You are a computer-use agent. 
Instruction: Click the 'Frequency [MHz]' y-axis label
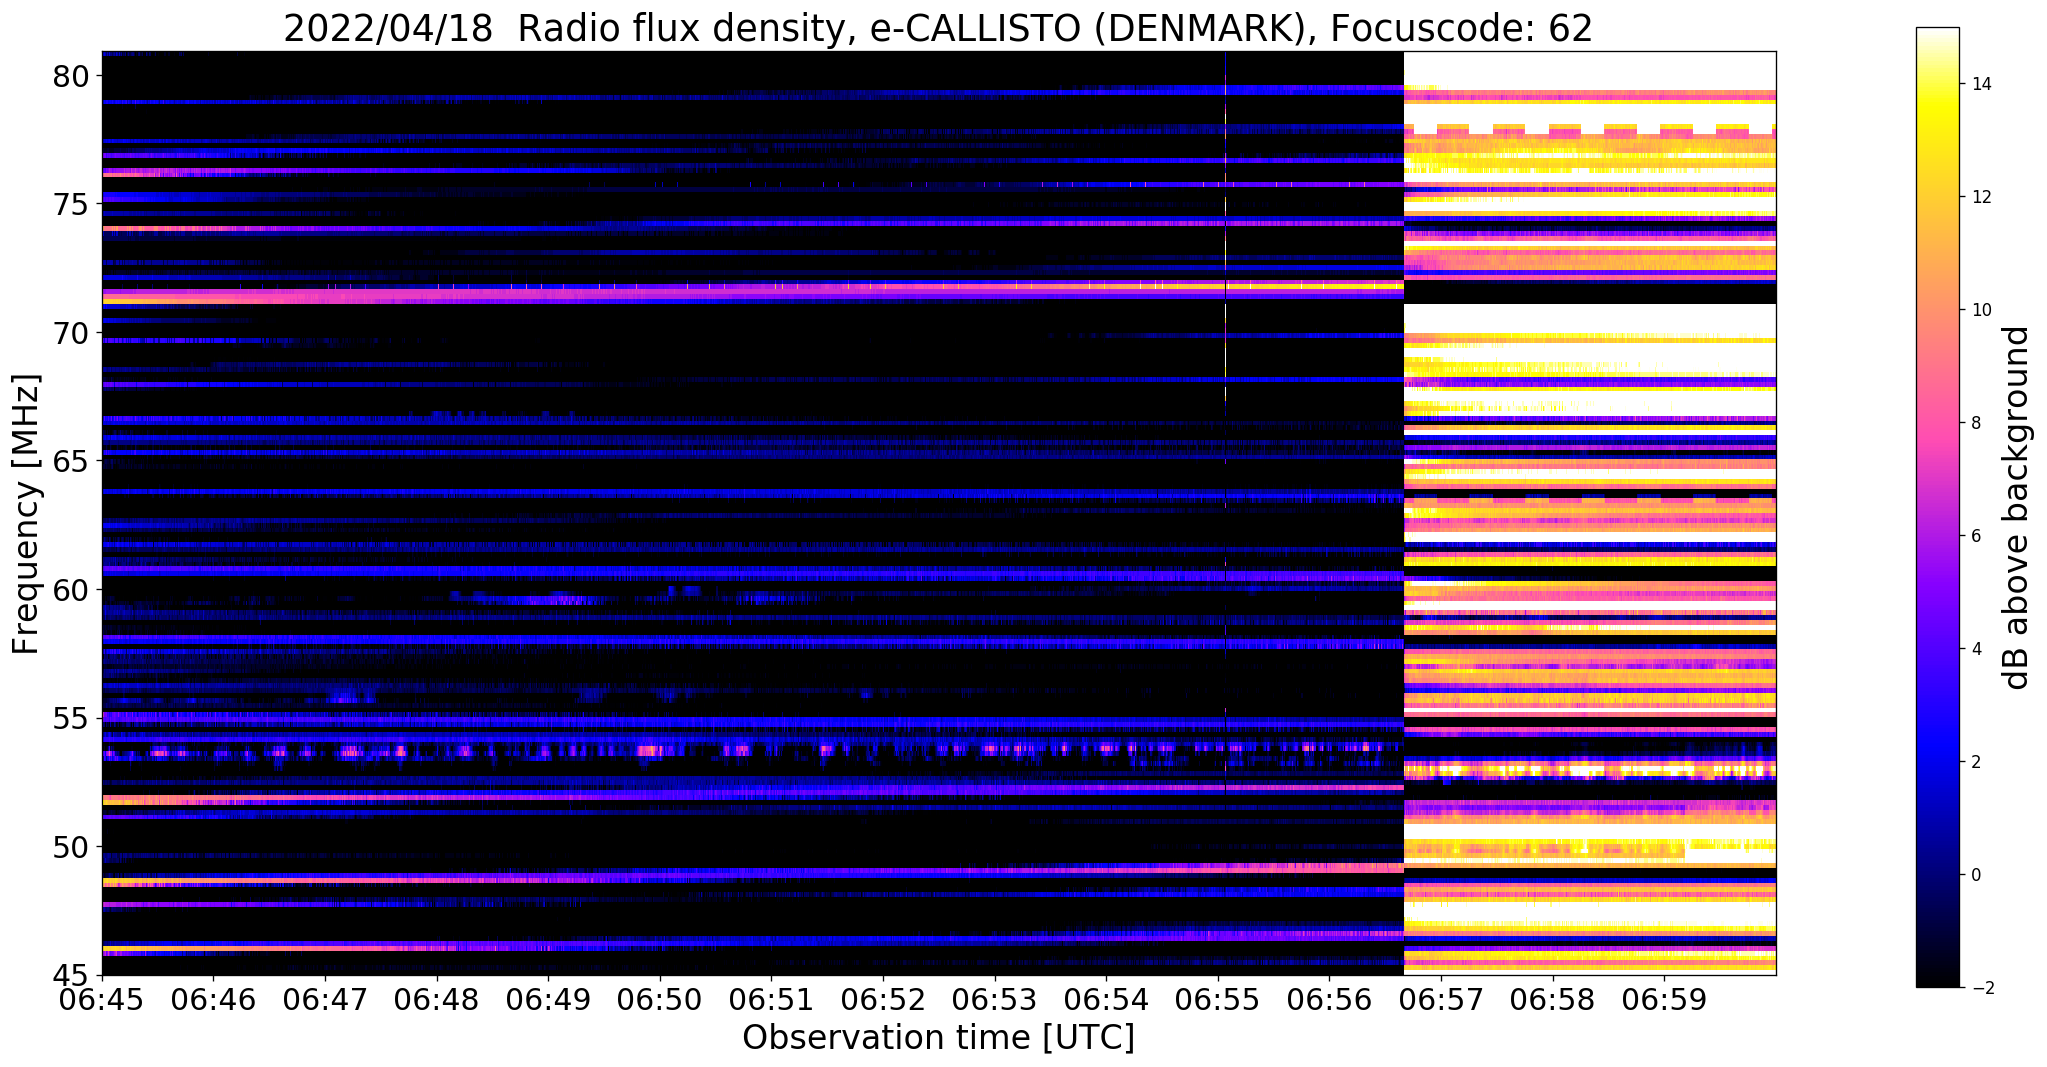[26, 514]
